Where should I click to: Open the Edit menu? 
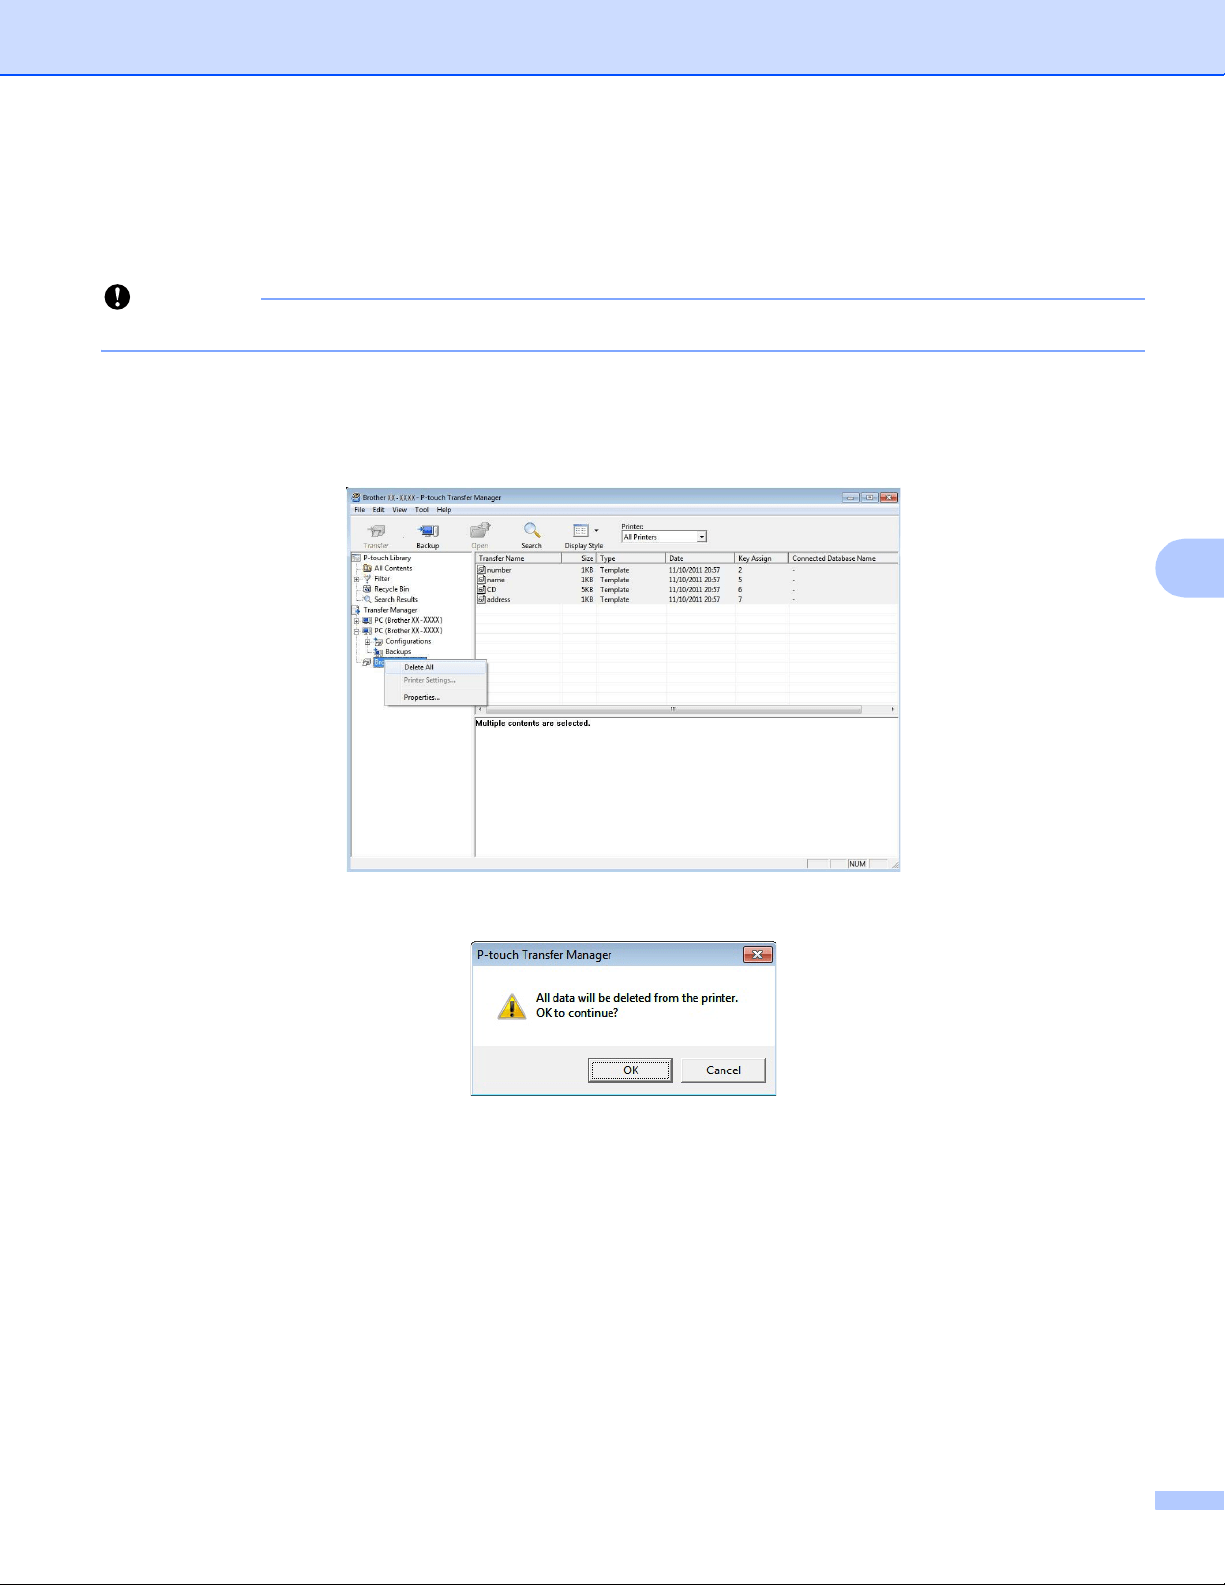[379, 510]
